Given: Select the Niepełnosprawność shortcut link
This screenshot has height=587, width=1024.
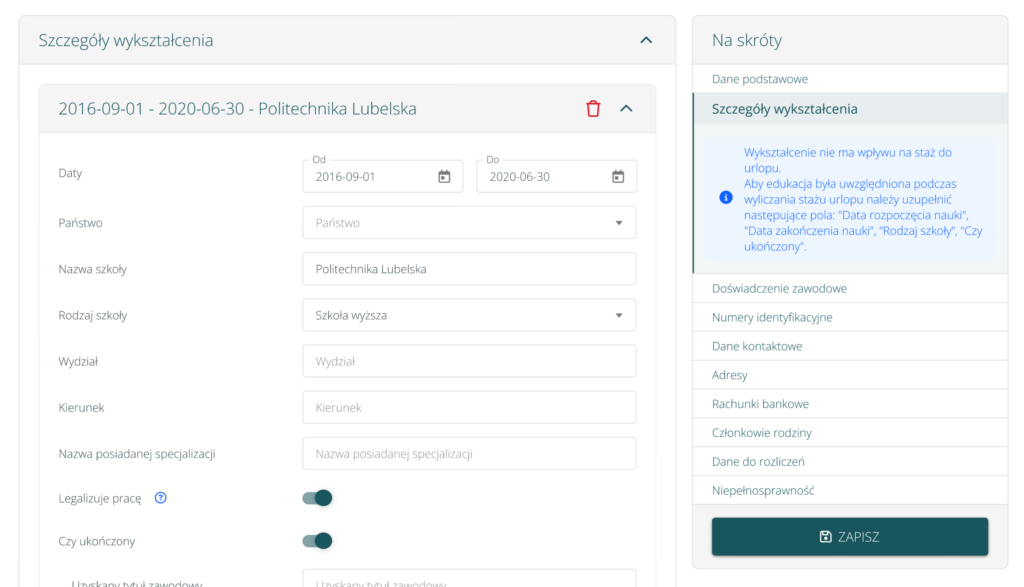Looking at the screenshot, I should point(763,491).
